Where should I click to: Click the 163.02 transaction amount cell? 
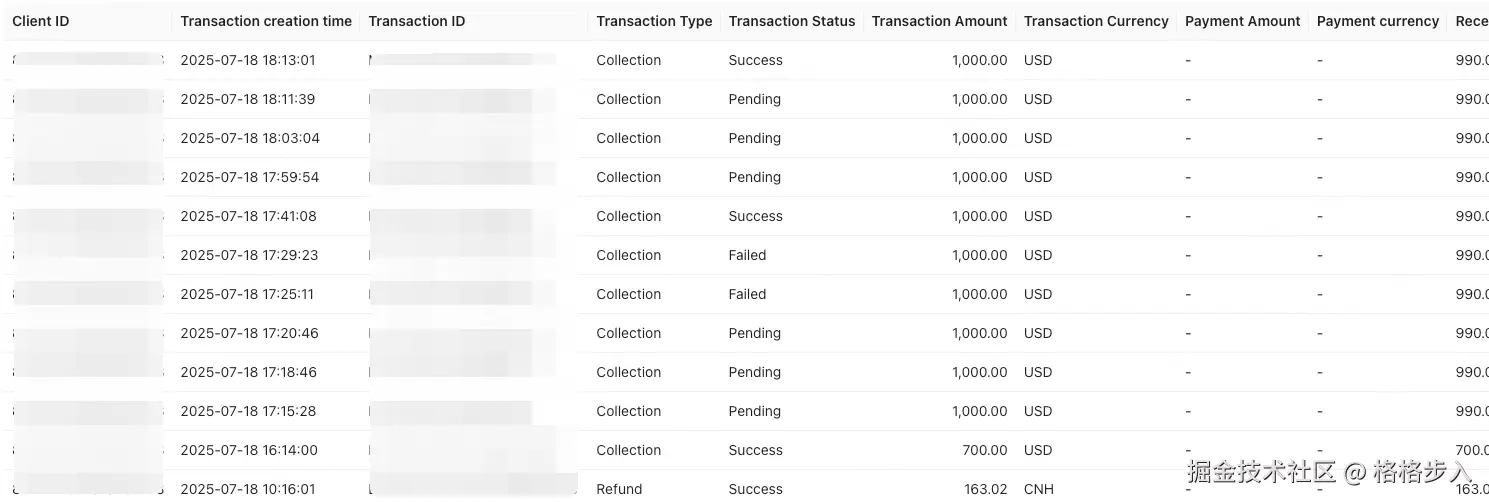click(984, 489)
